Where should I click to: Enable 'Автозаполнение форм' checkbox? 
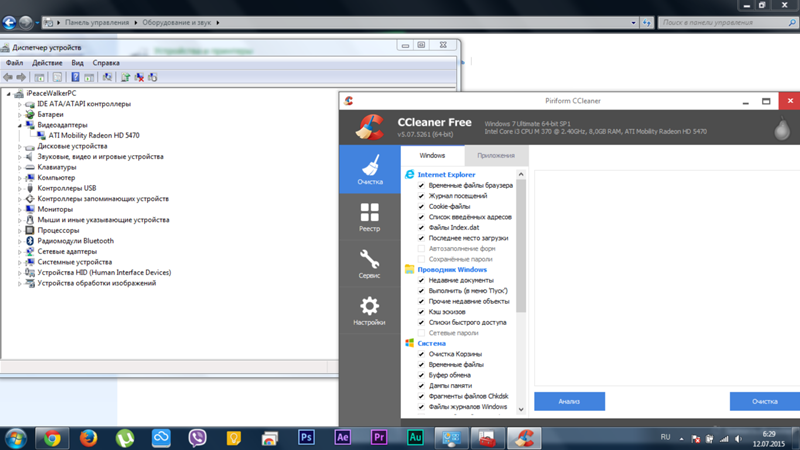(x=421, y=248)
